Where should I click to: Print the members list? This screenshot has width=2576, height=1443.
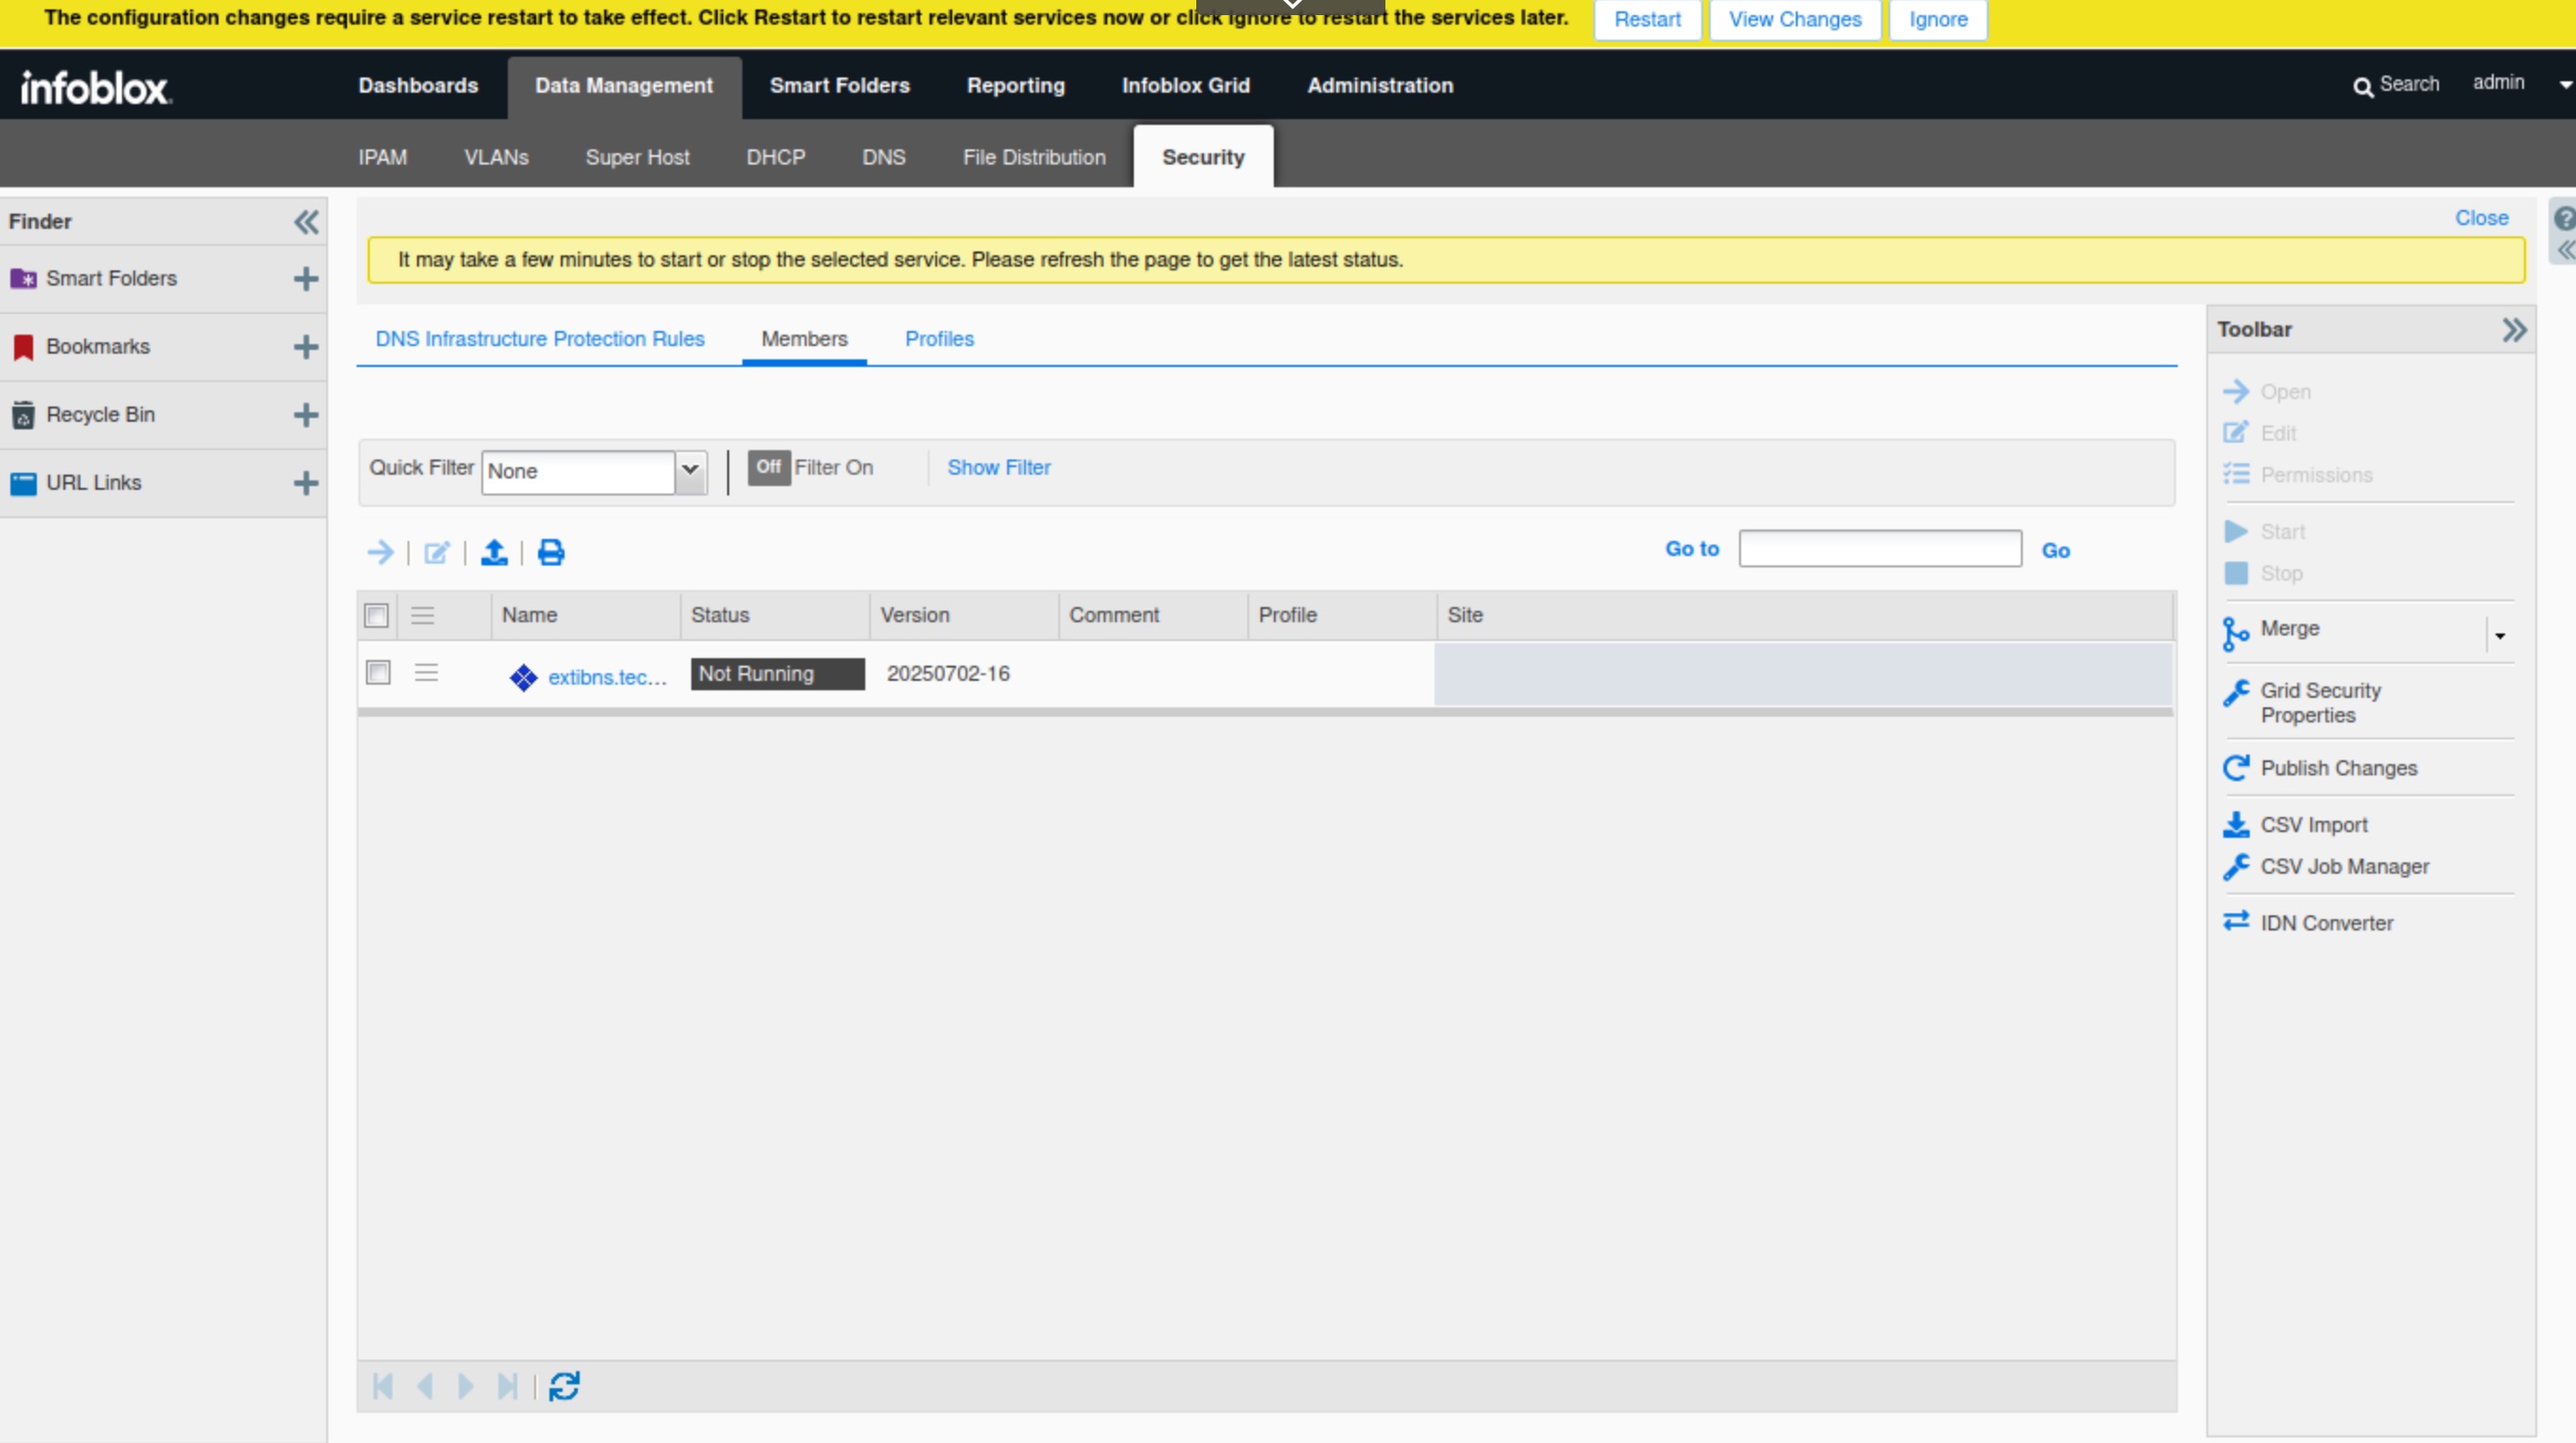pyautogui.click(x=550, y=551)
